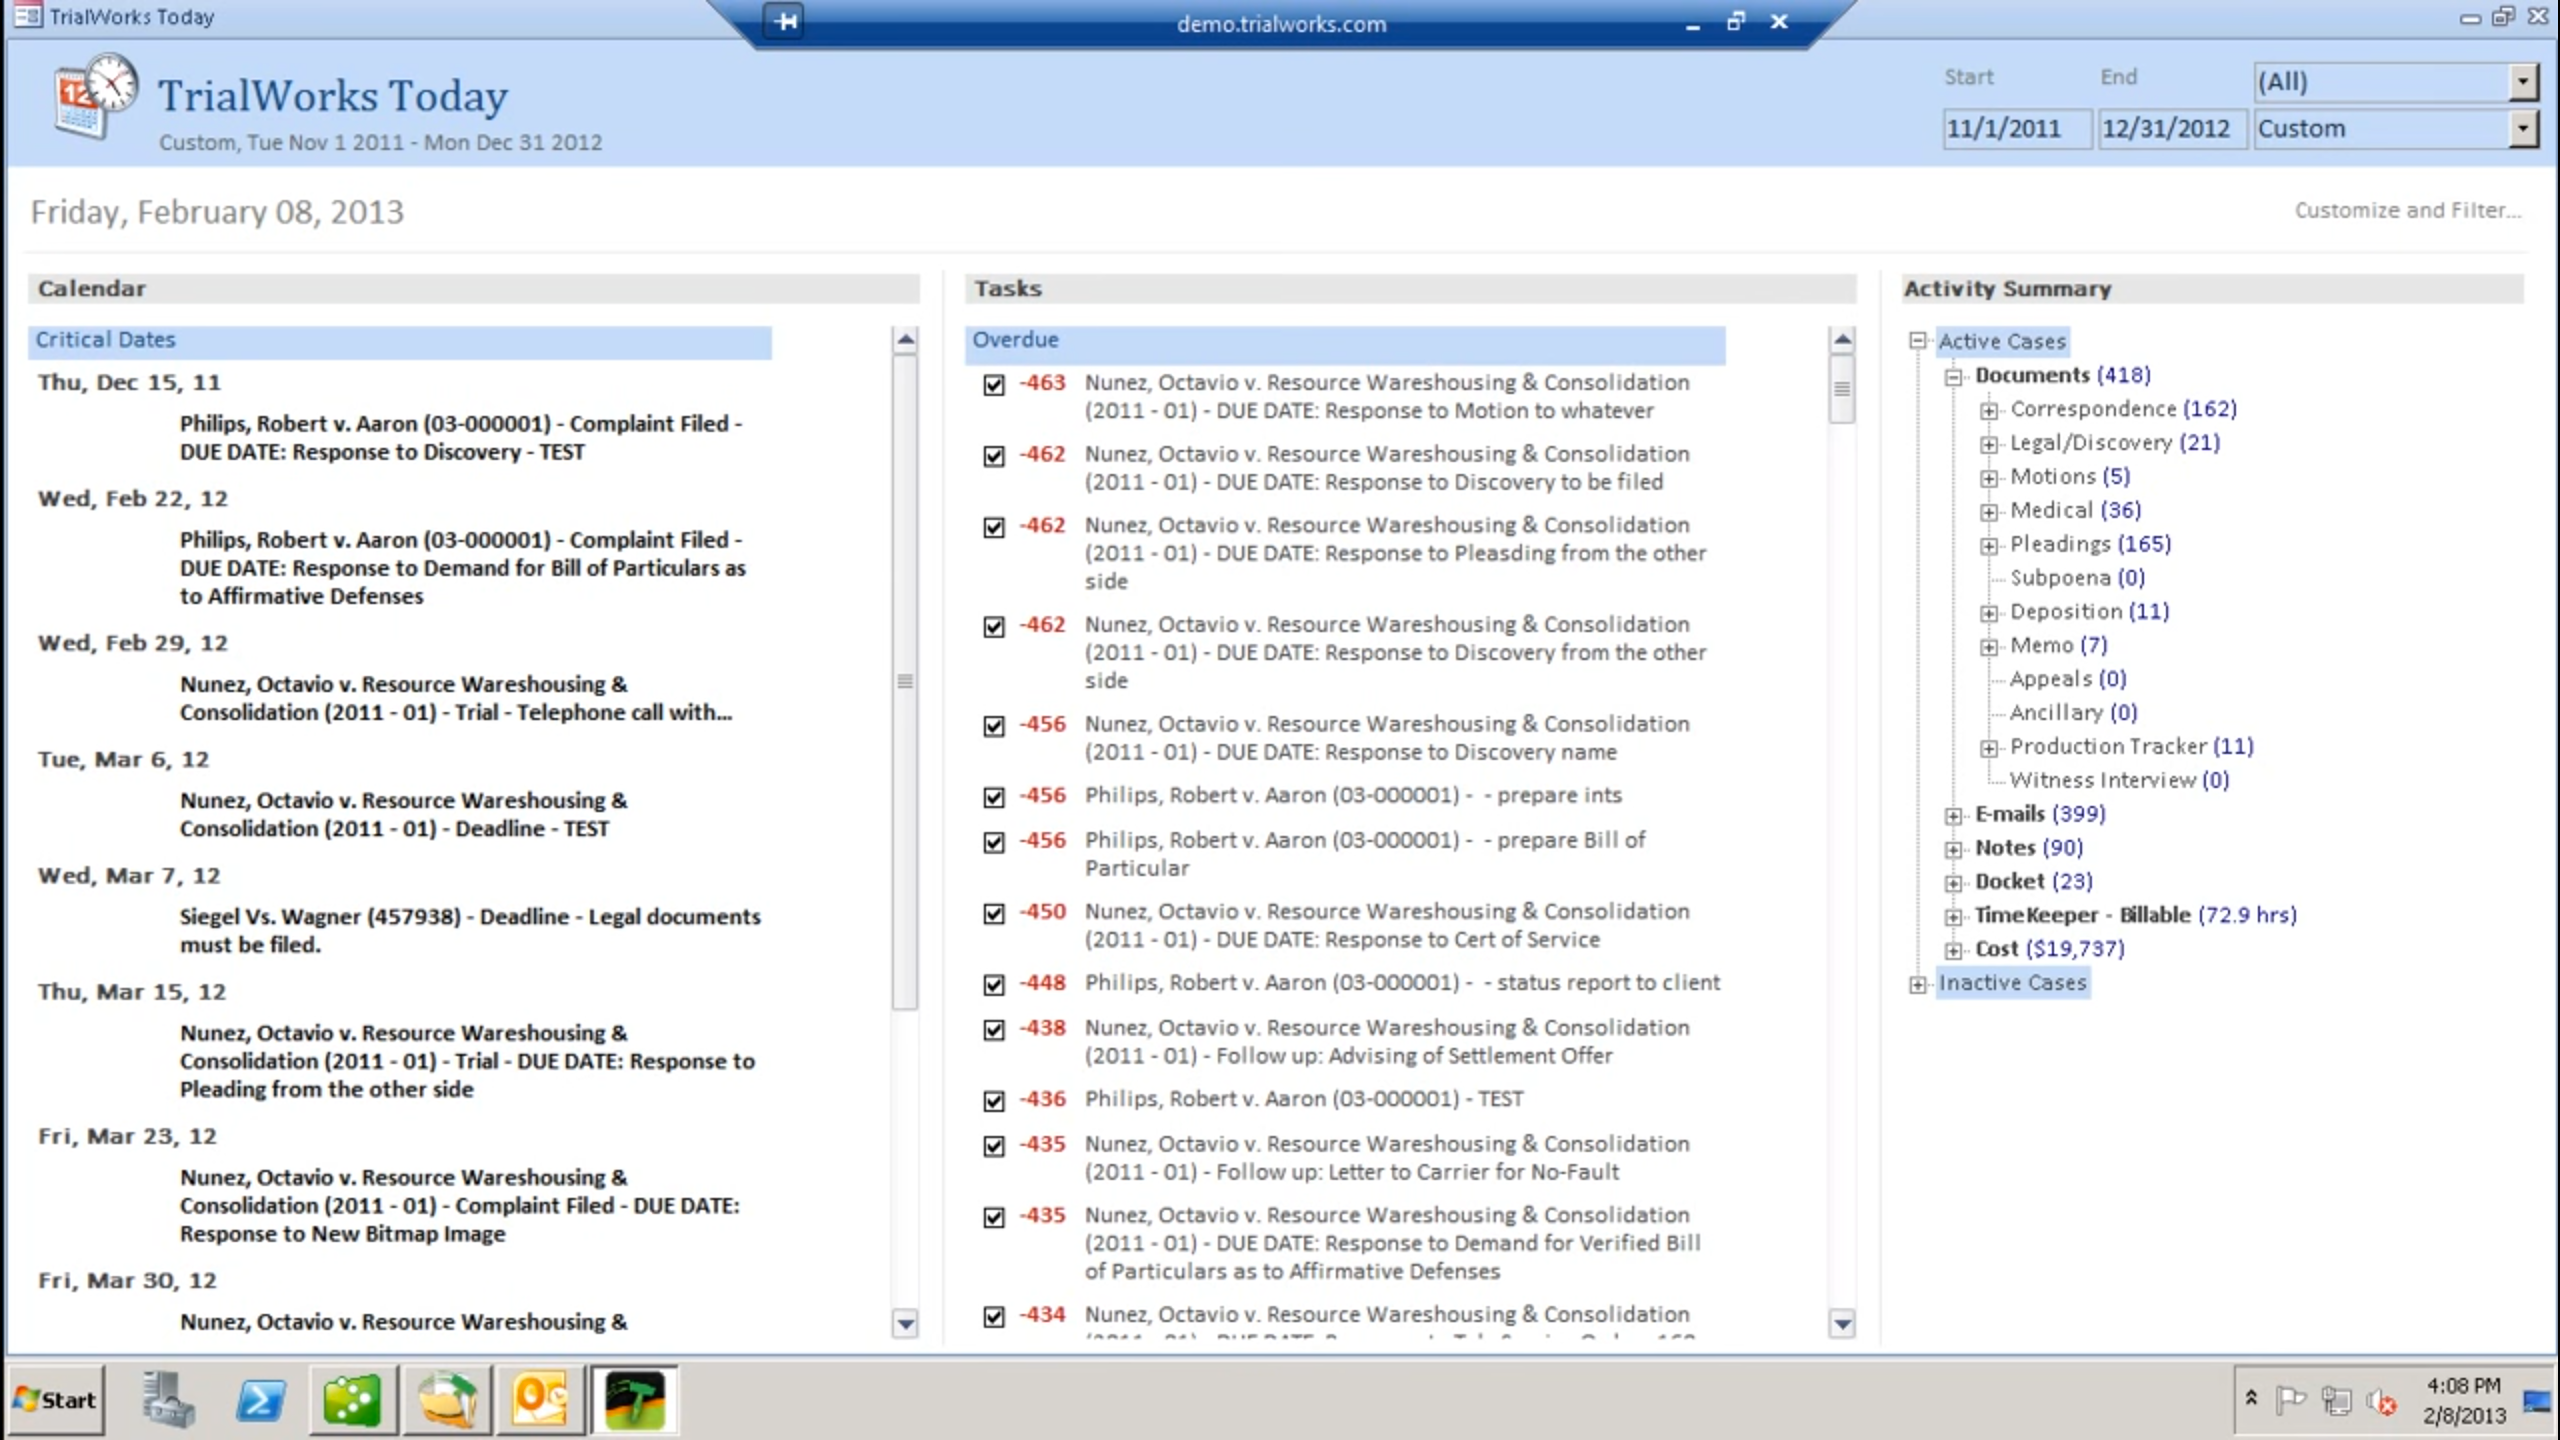The width and height of the screenshot is (2560, 1440).
Task: Open Server Manager from the taskbar
Action: (167, 1399)
